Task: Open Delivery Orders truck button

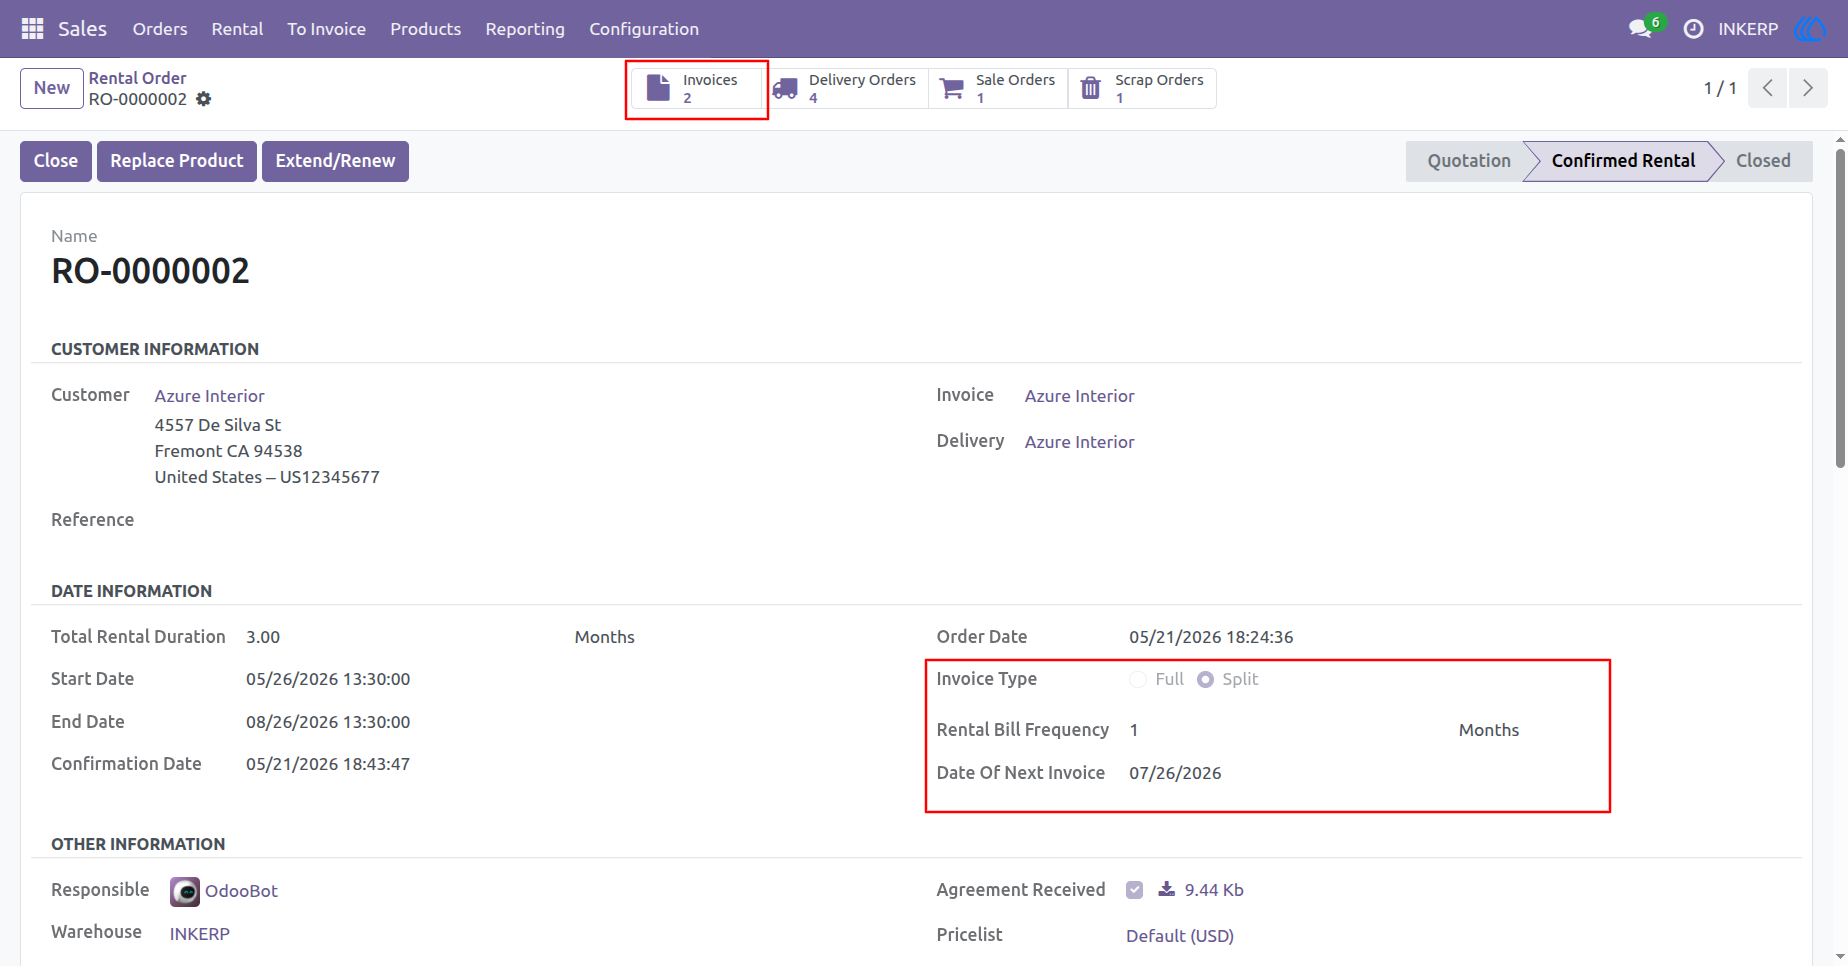Action: 846,89
